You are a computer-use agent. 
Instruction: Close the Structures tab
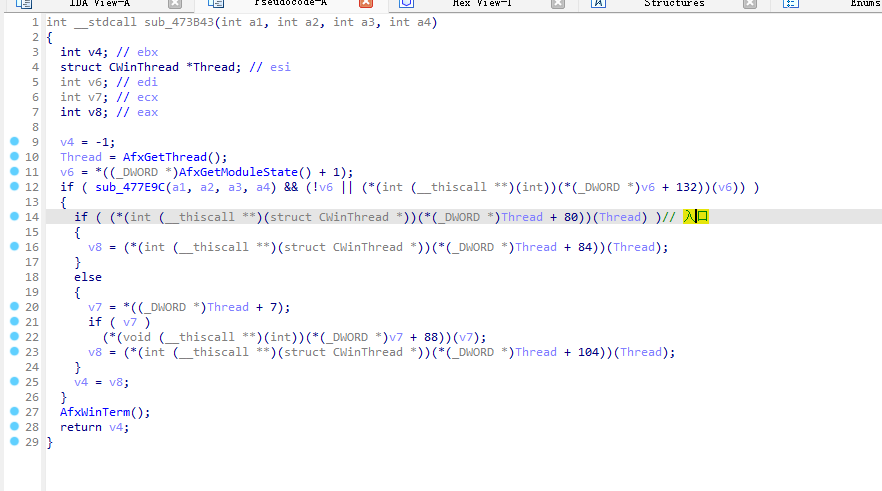click(749, 3)
